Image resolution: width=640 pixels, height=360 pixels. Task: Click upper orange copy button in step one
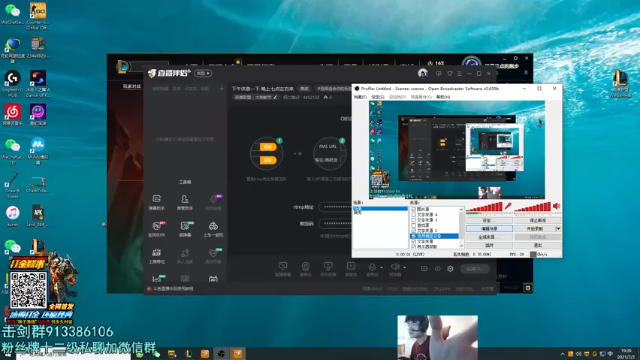[268, 147]
